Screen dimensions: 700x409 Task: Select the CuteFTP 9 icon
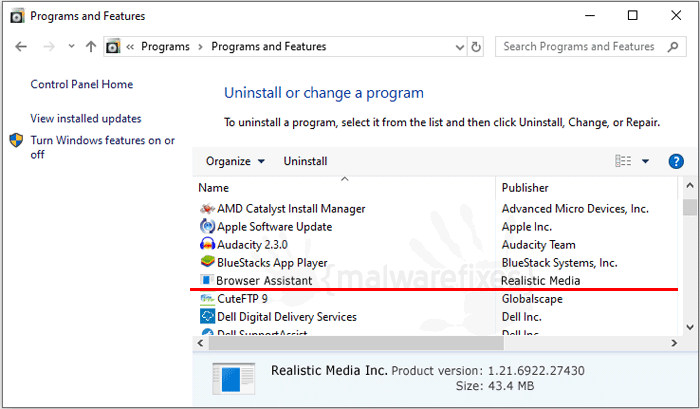pos(207,298)
